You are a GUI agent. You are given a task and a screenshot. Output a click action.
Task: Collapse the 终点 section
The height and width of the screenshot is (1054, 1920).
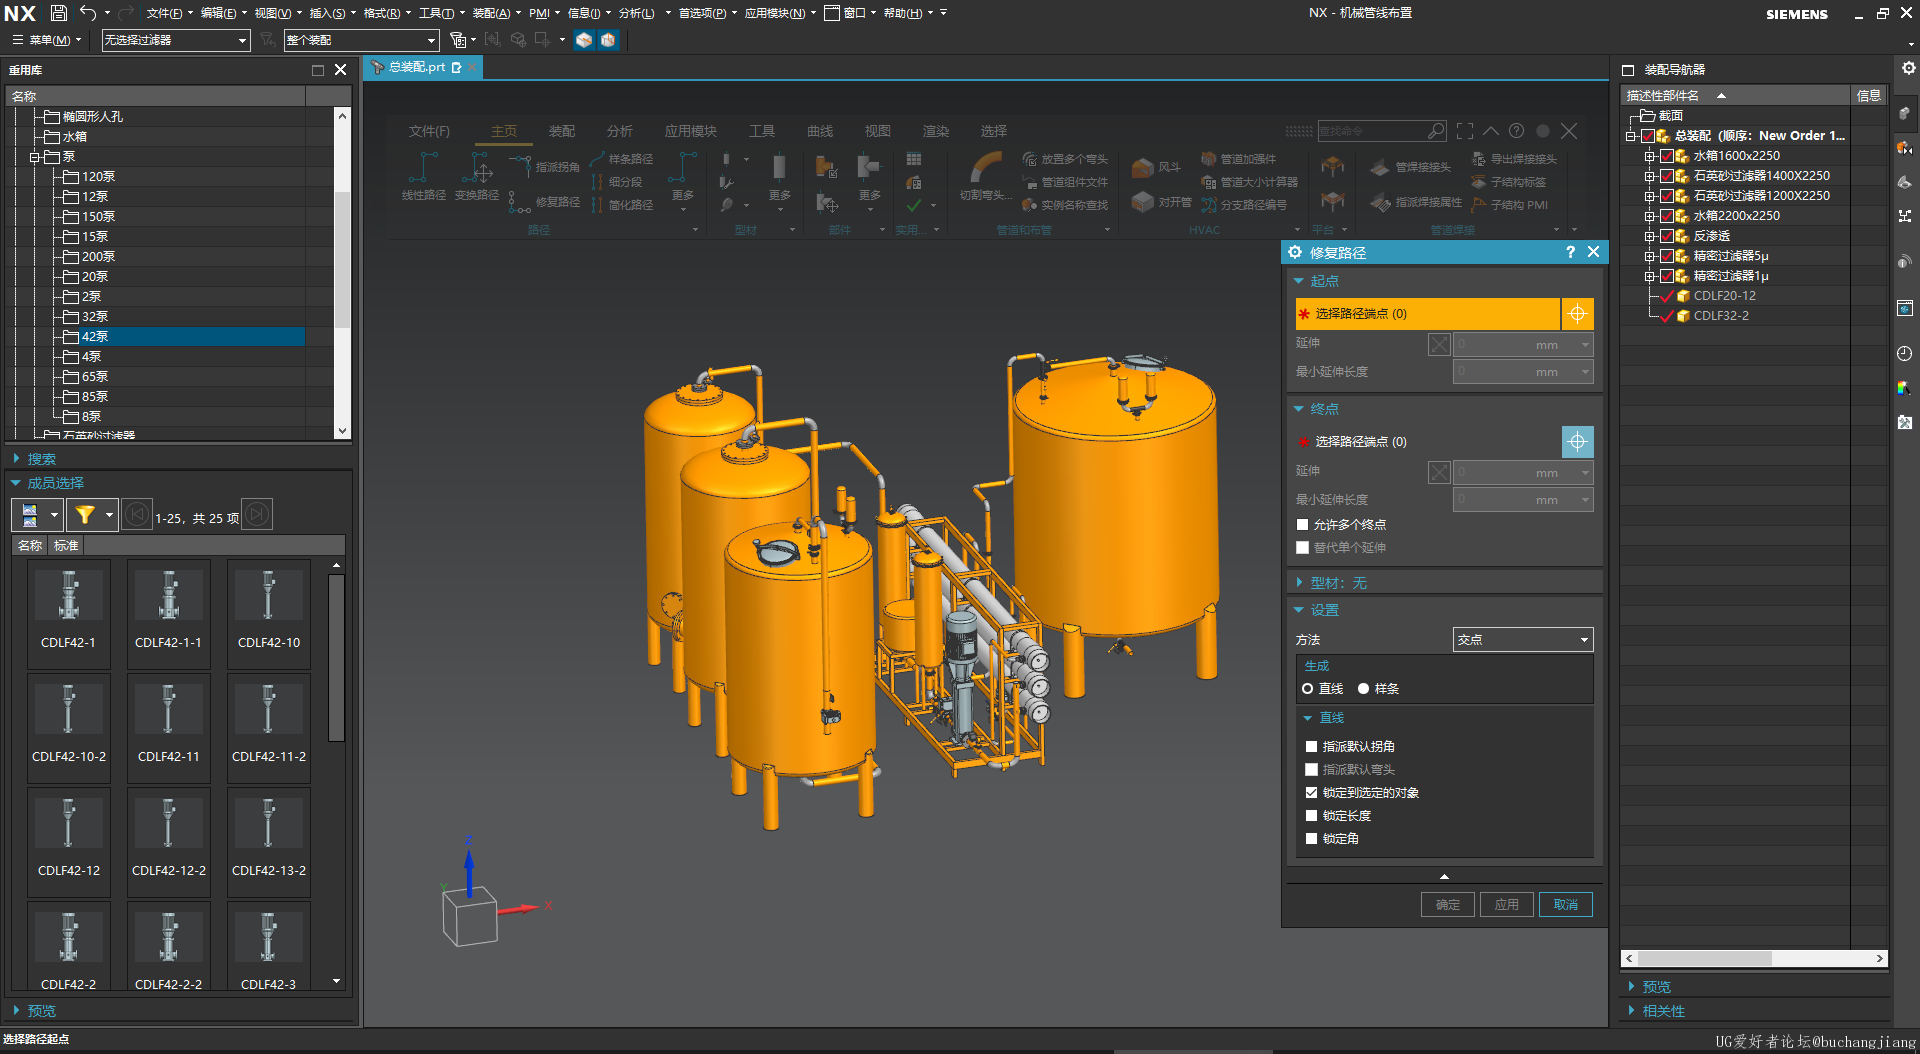tap(1299, 409)
